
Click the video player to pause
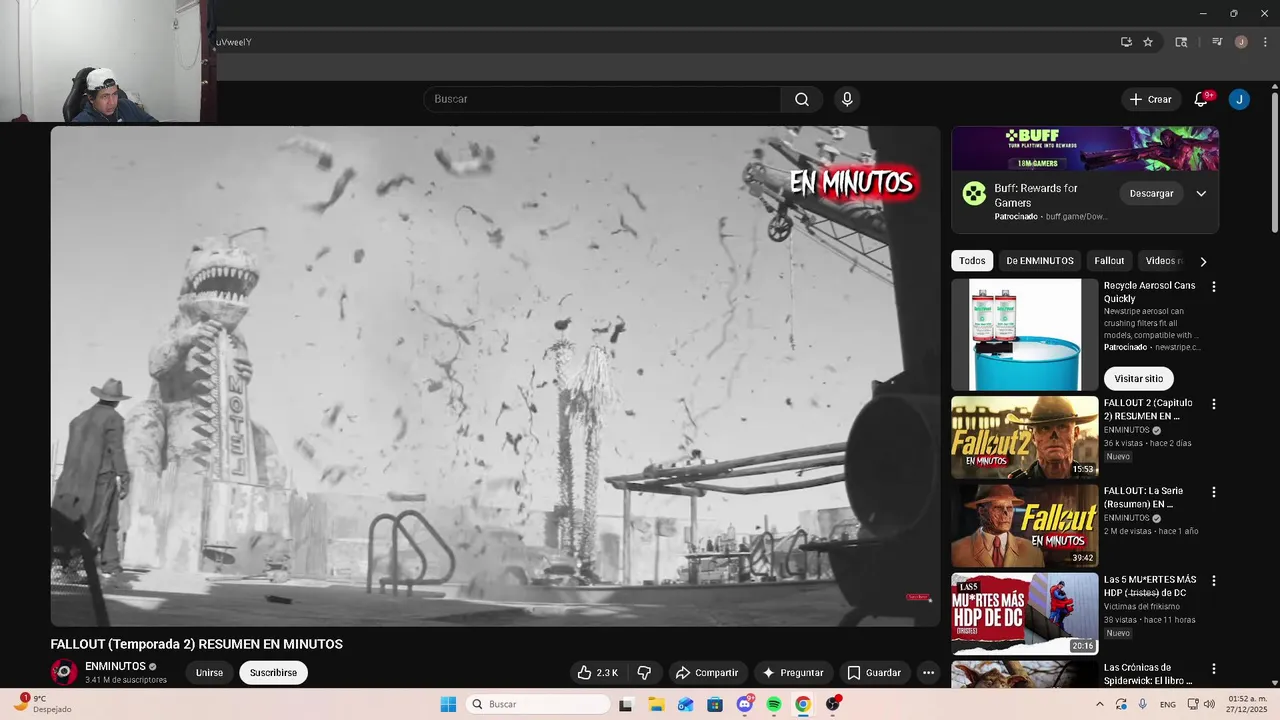click(x=495, y=376)
